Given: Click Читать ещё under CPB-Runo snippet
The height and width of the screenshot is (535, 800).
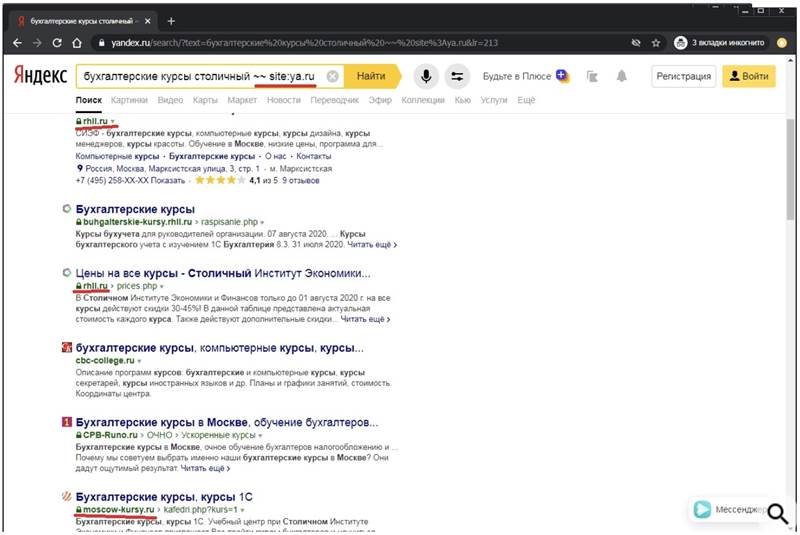Looking at the screenshot, I should (205, 468).
